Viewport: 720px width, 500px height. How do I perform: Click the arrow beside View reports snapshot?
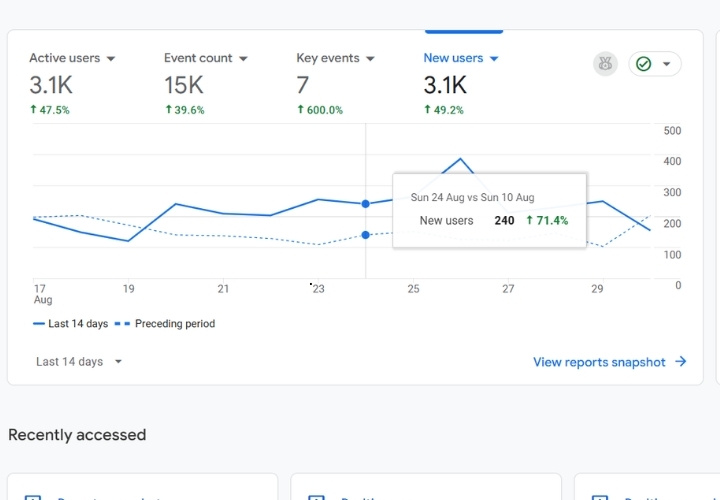tap(681, 362)
